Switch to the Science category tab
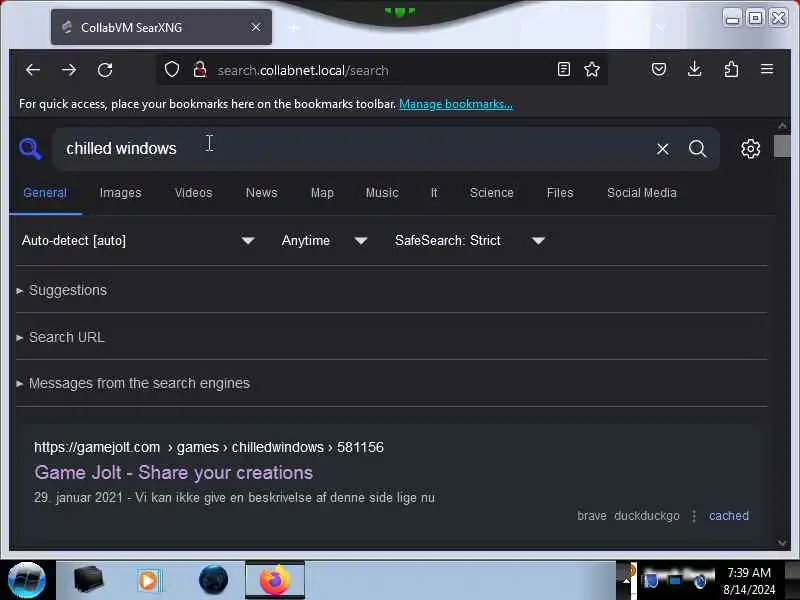The height and width of the screenshot is (600, 800). coord(492,193)
